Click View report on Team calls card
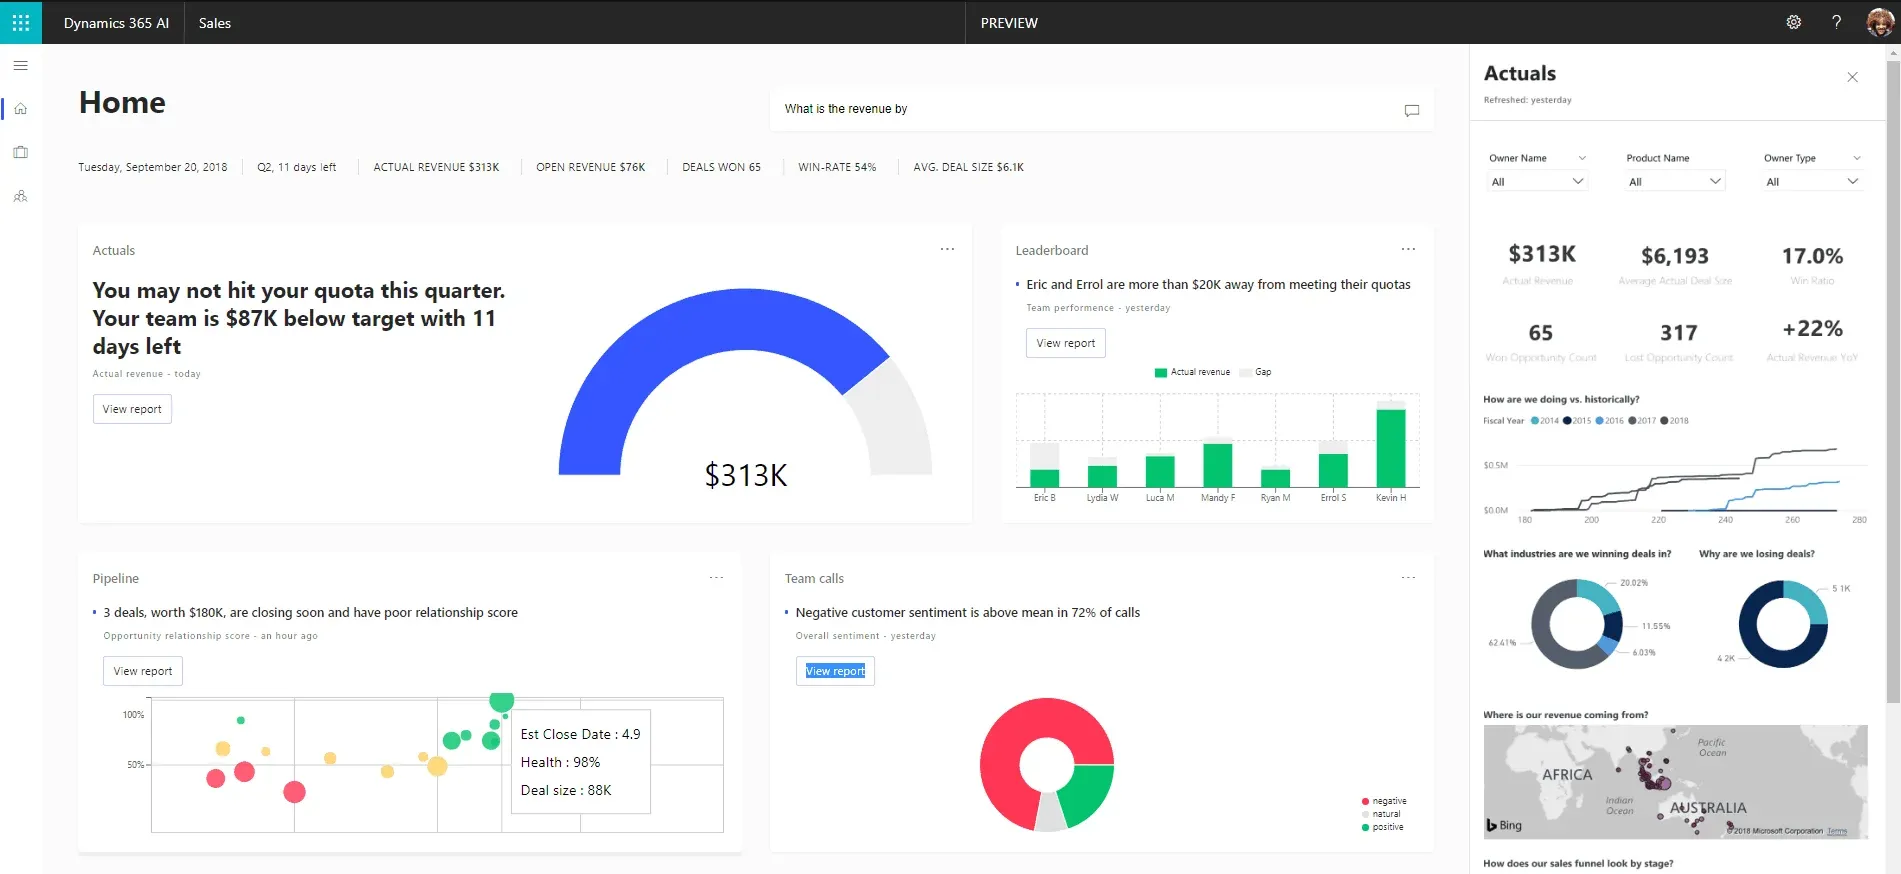The width and height of the screenshot is (1901, 874). pos(835,671)
